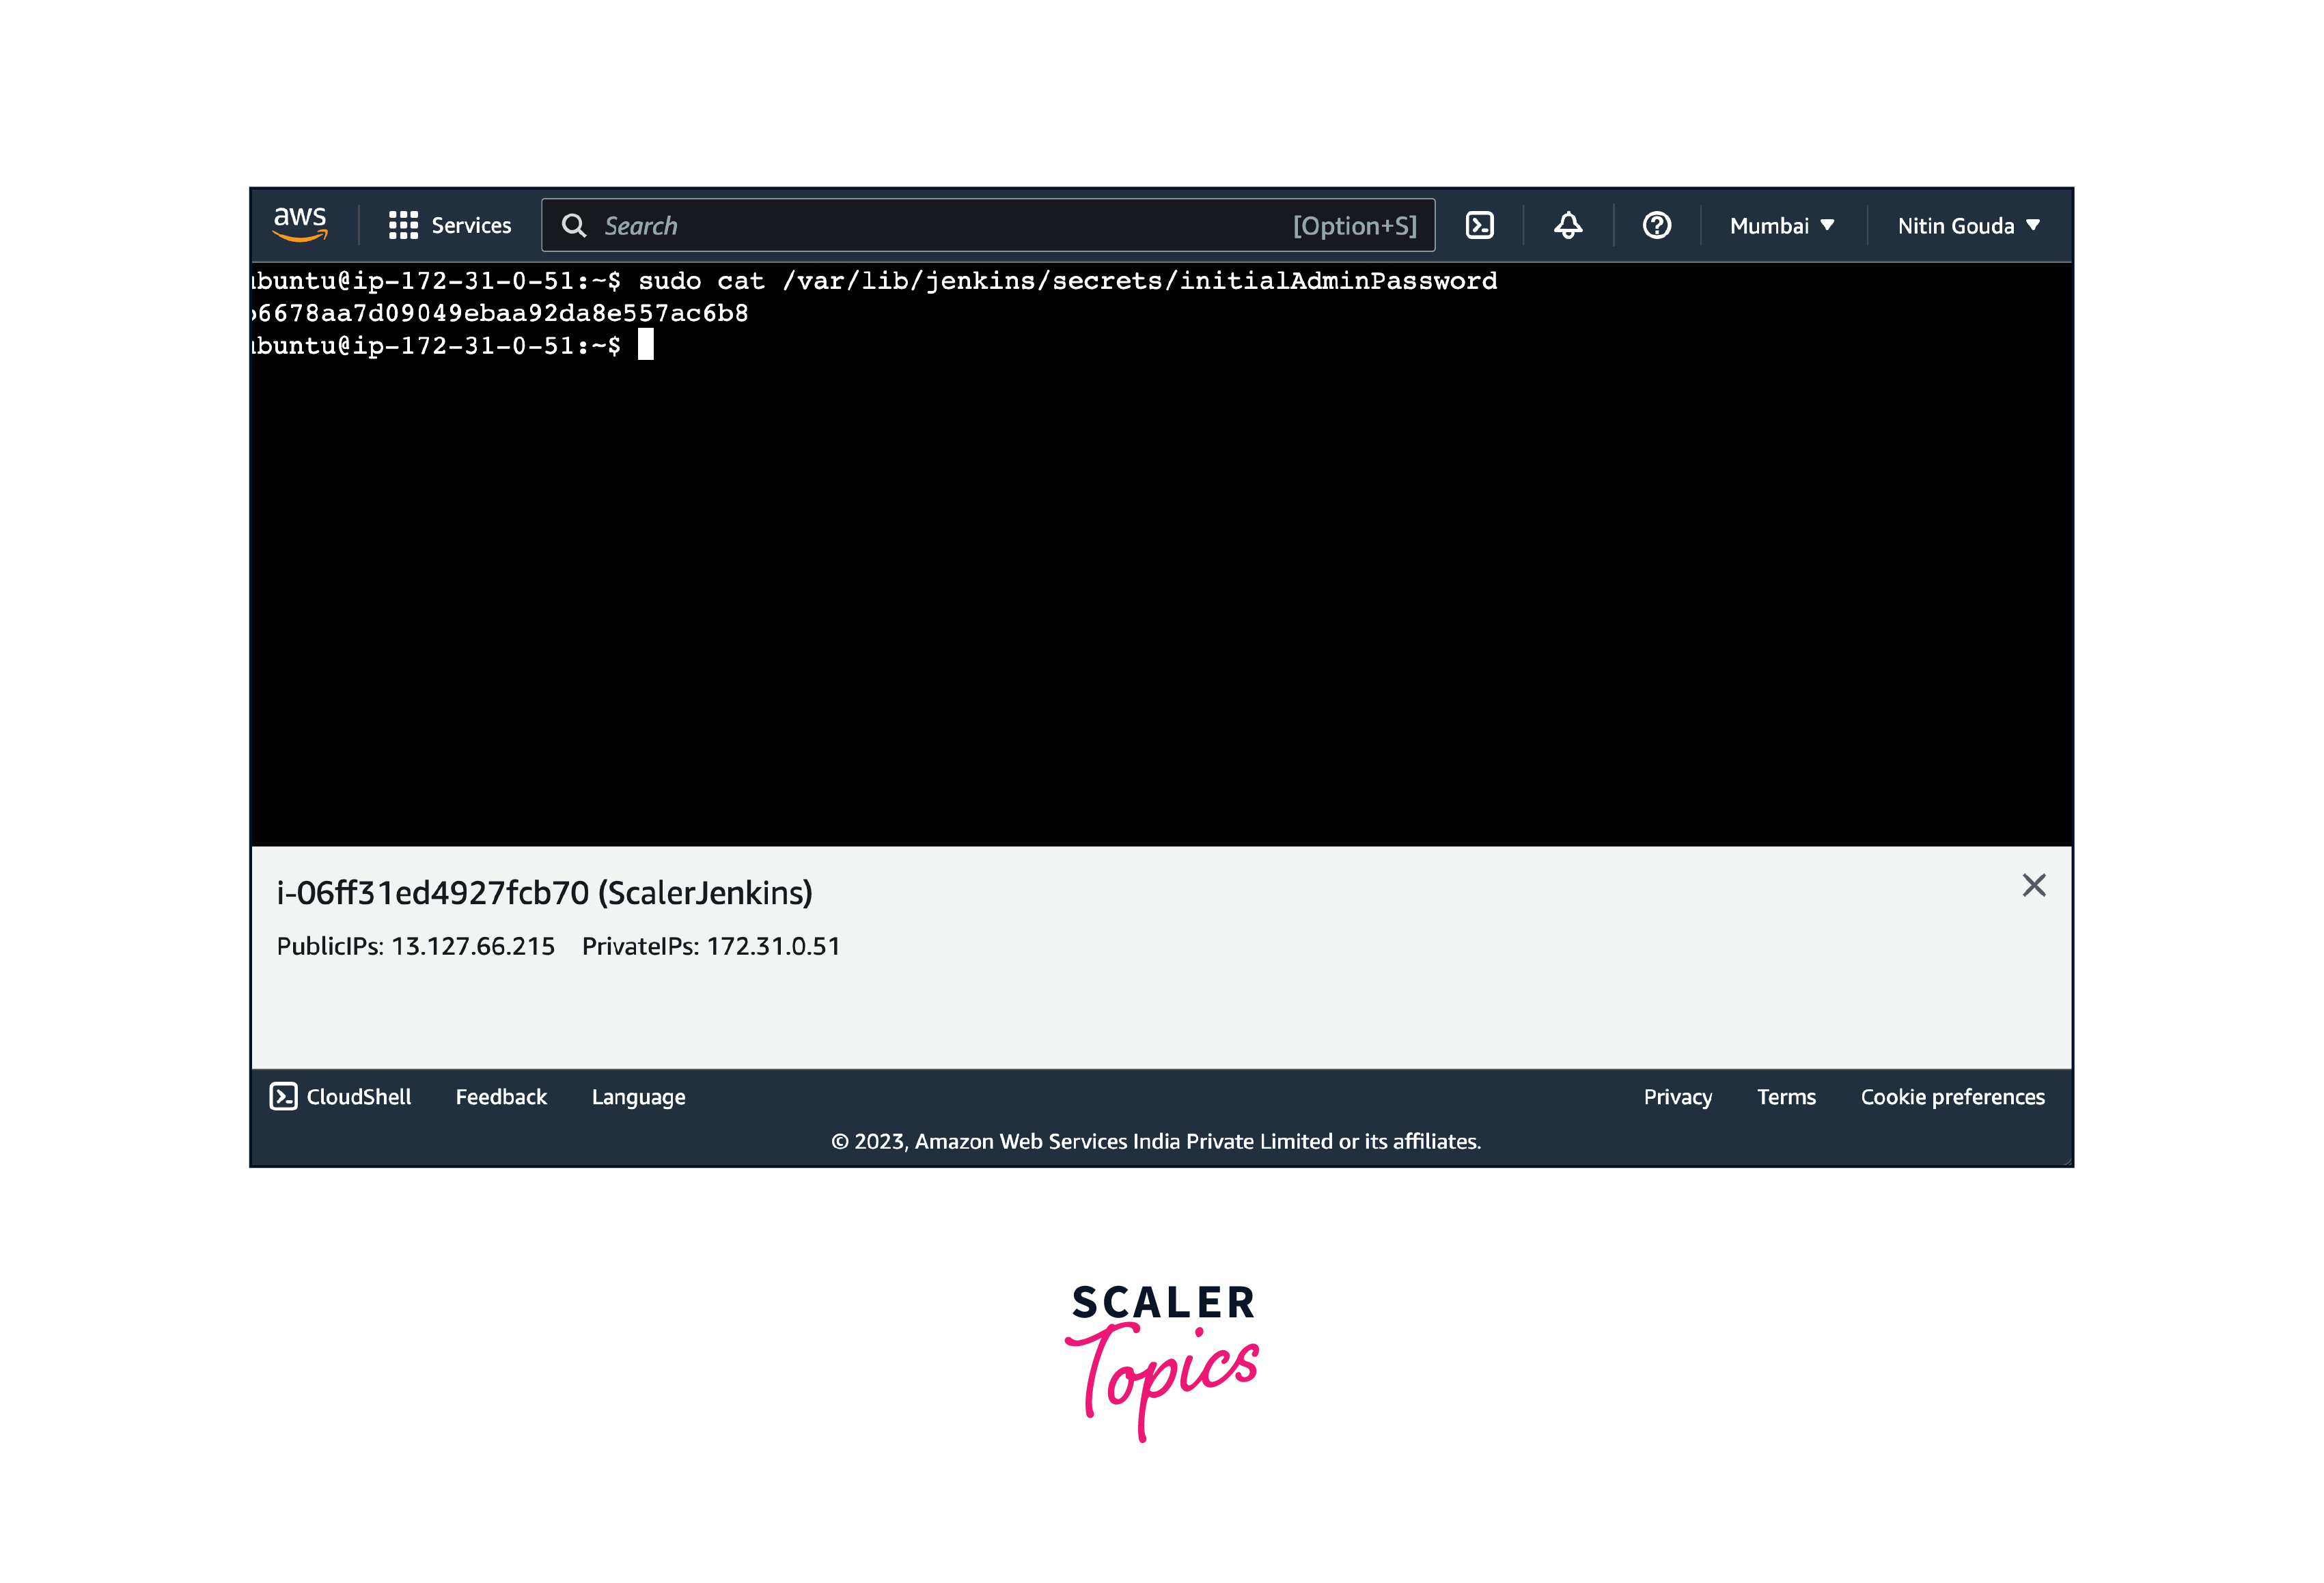Viewport: 2324px width, 1583px height.
Task: Open the Language selector in footer
Action: pos(638,1097)
